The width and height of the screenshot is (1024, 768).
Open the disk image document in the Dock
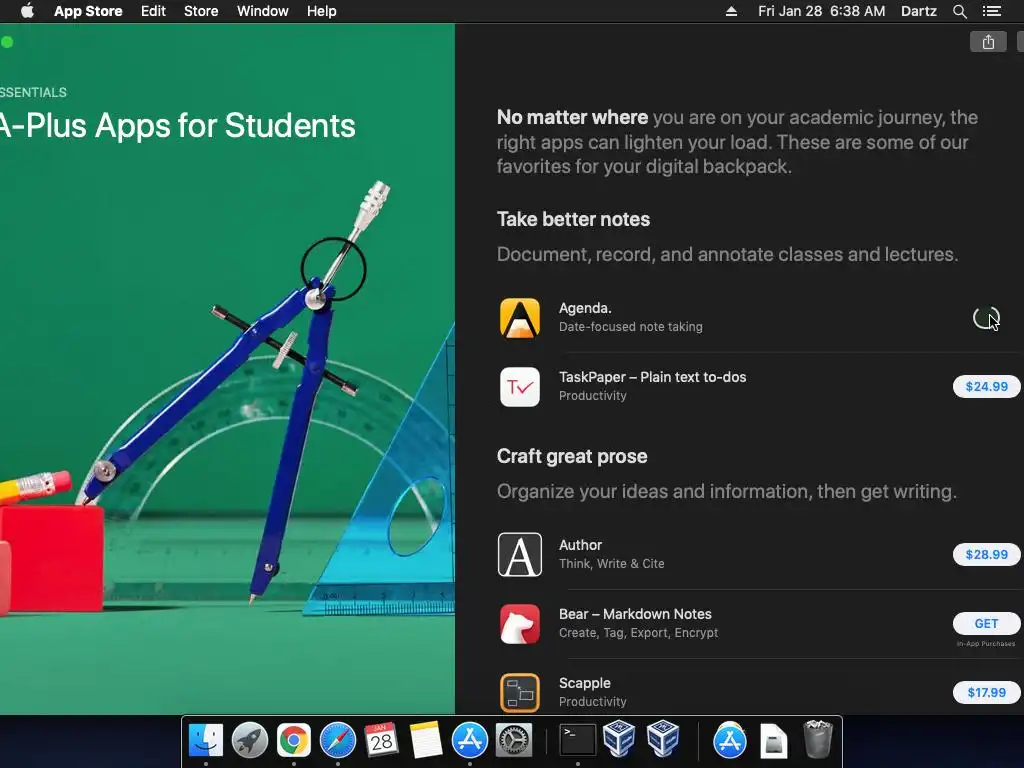click(774, 740)
